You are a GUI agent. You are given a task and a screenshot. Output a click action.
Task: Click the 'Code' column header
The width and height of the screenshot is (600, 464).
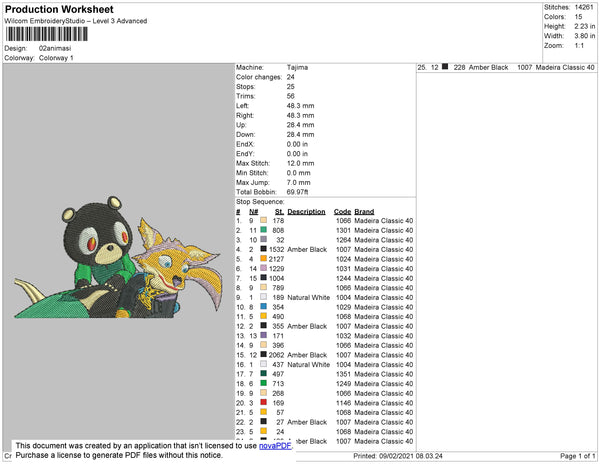click(x=342, y=212)
